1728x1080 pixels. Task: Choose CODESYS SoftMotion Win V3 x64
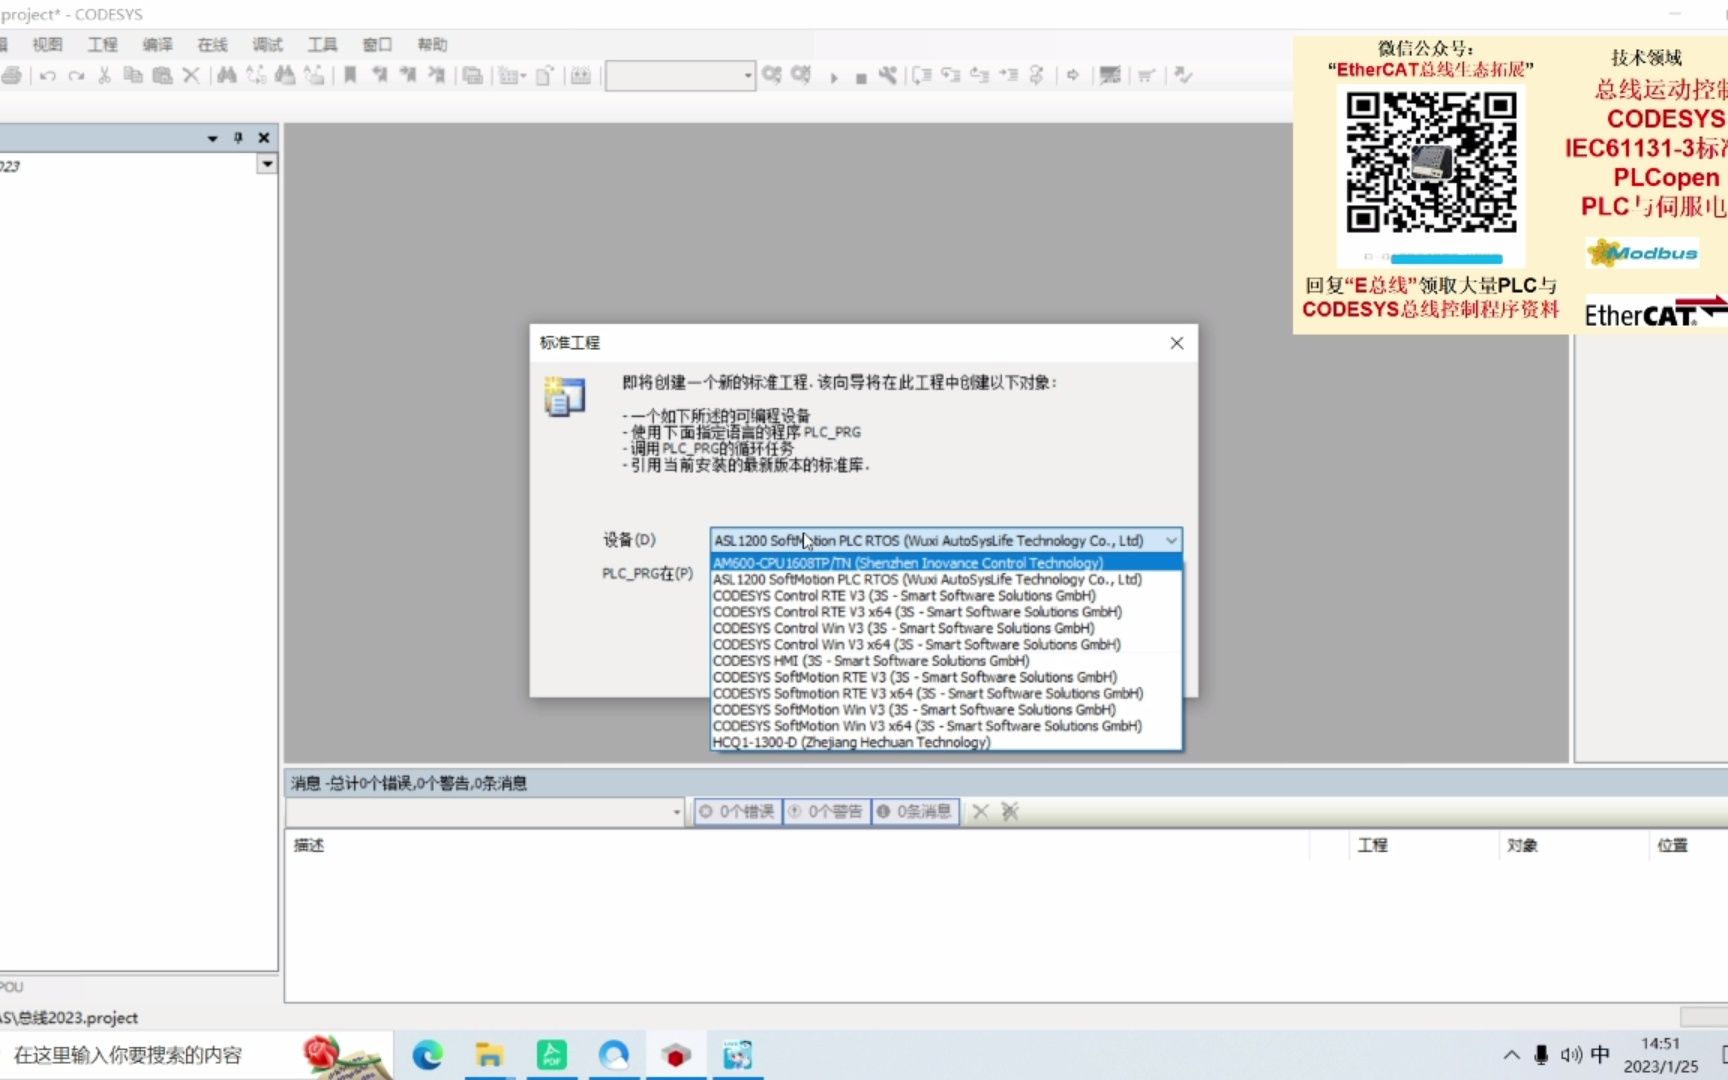946,726
